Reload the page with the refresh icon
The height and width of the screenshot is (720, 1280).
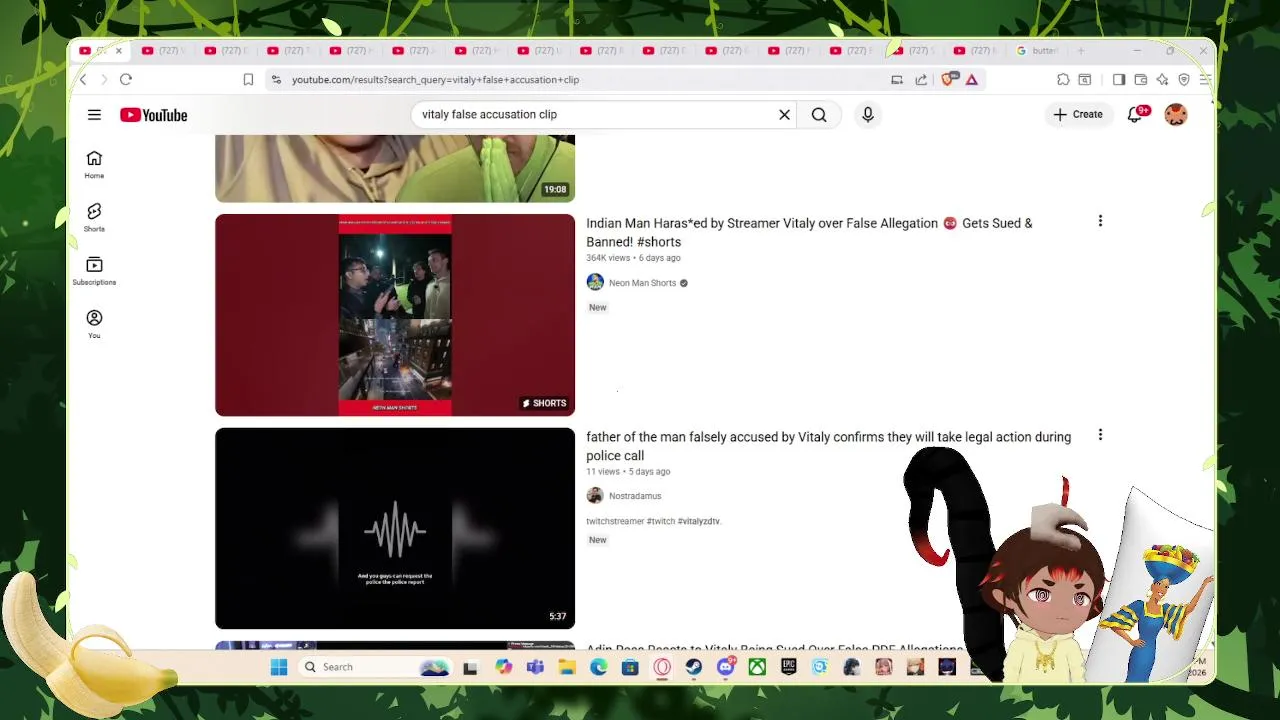pos(126,80)
